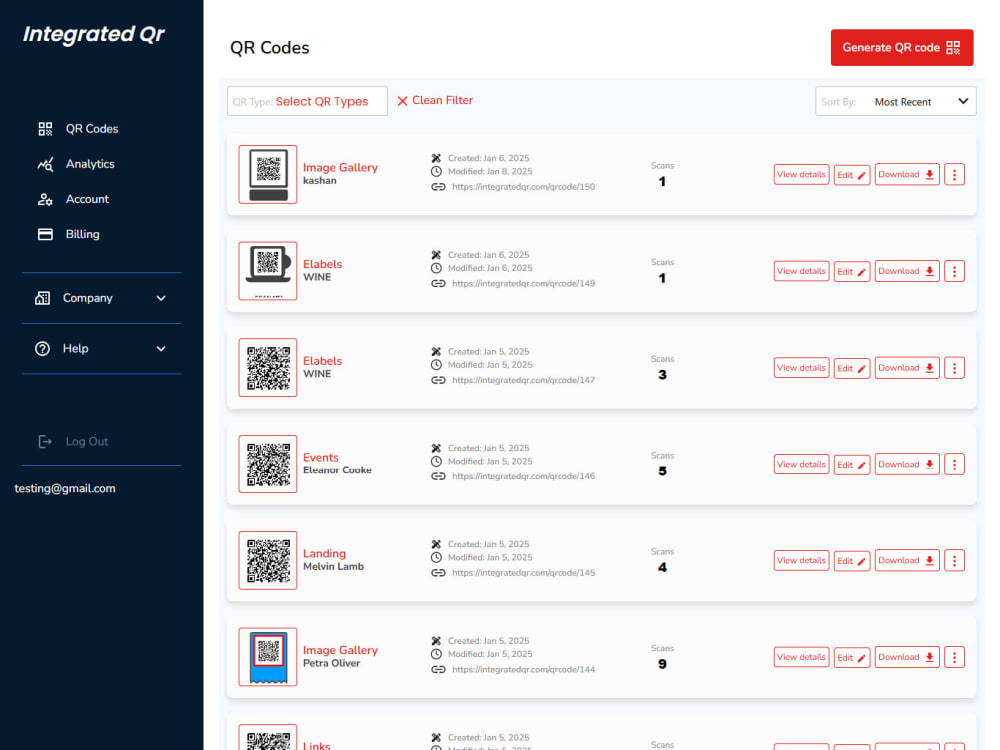The height and width of the screenshot is (750, 1000).
Task: Click the link icon beside qrcode/144
Action: (x=438, y=670)
